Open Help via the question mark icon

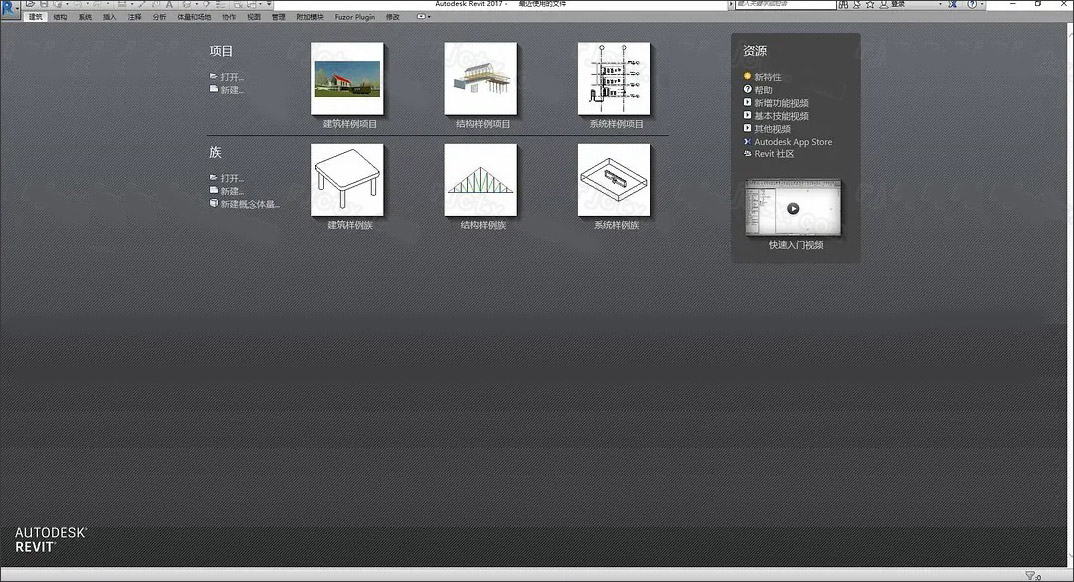(x=972, y=4)
